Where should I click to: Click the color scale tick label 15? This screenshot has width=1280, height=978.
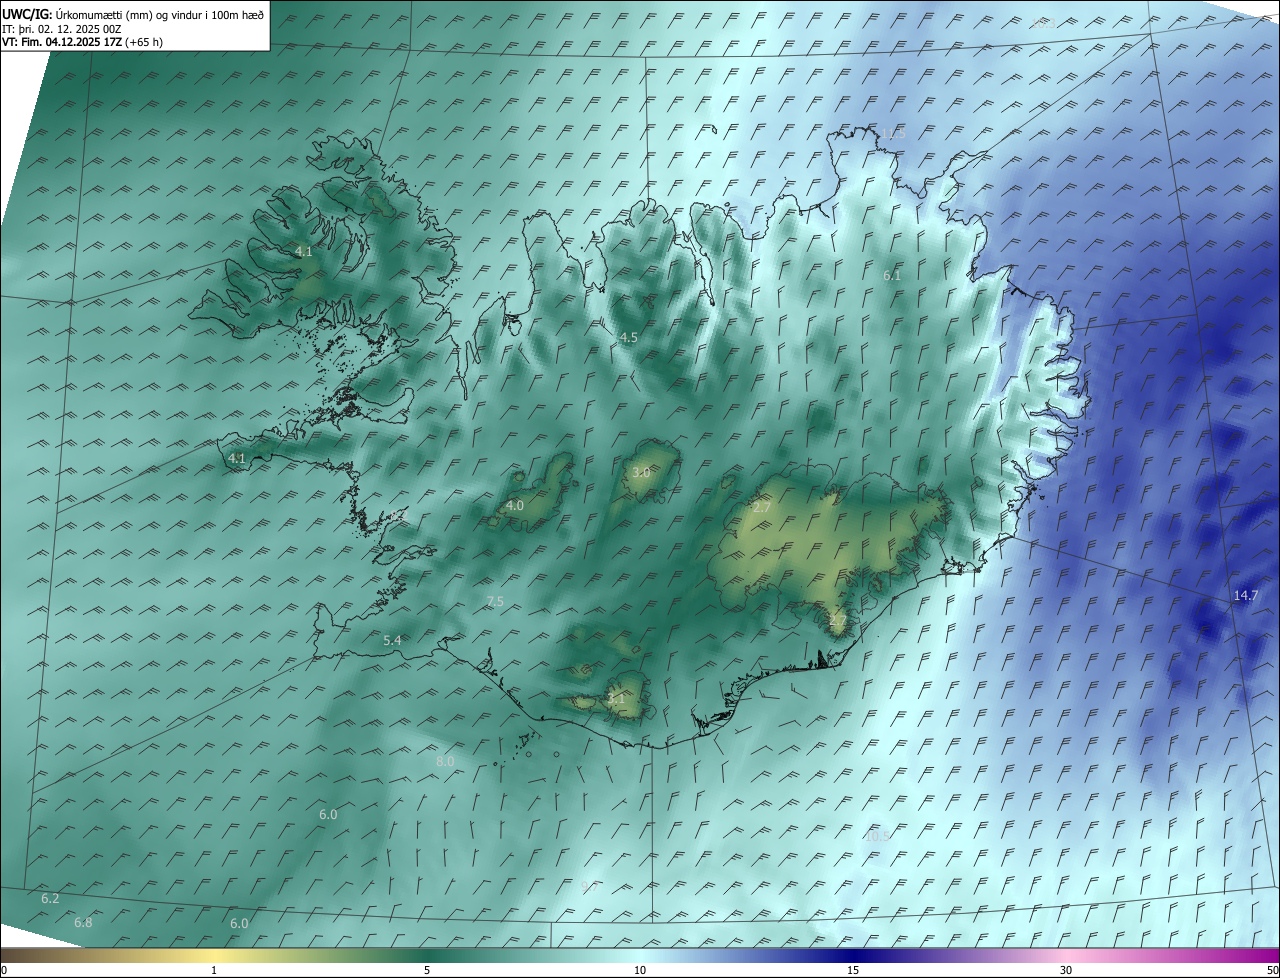click(853, 970)
